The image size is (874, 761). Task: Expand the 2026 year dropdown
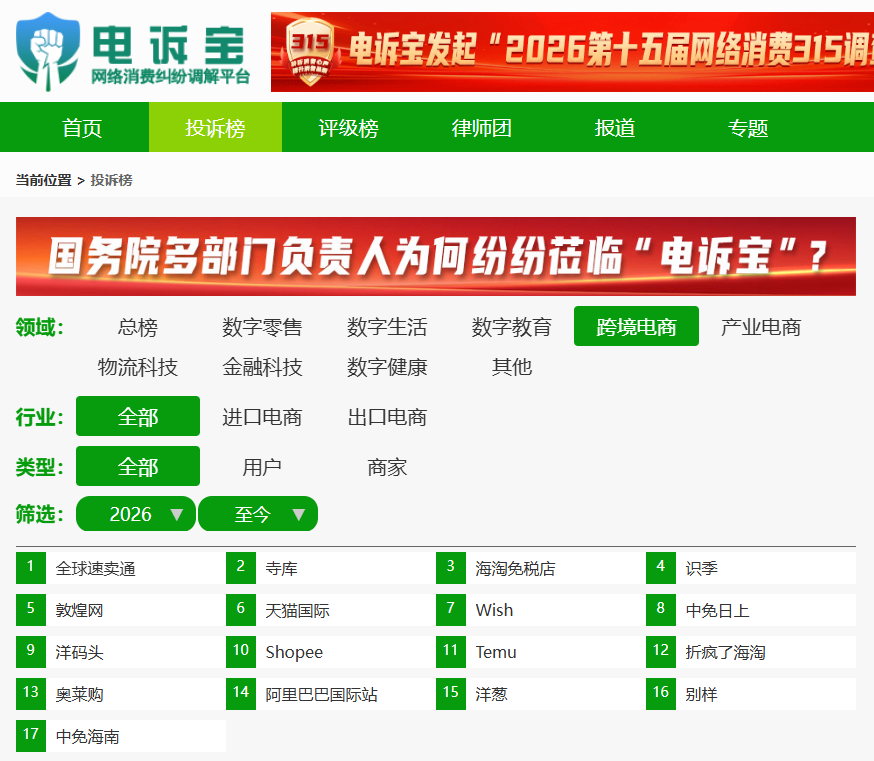[x=136, y=513]
